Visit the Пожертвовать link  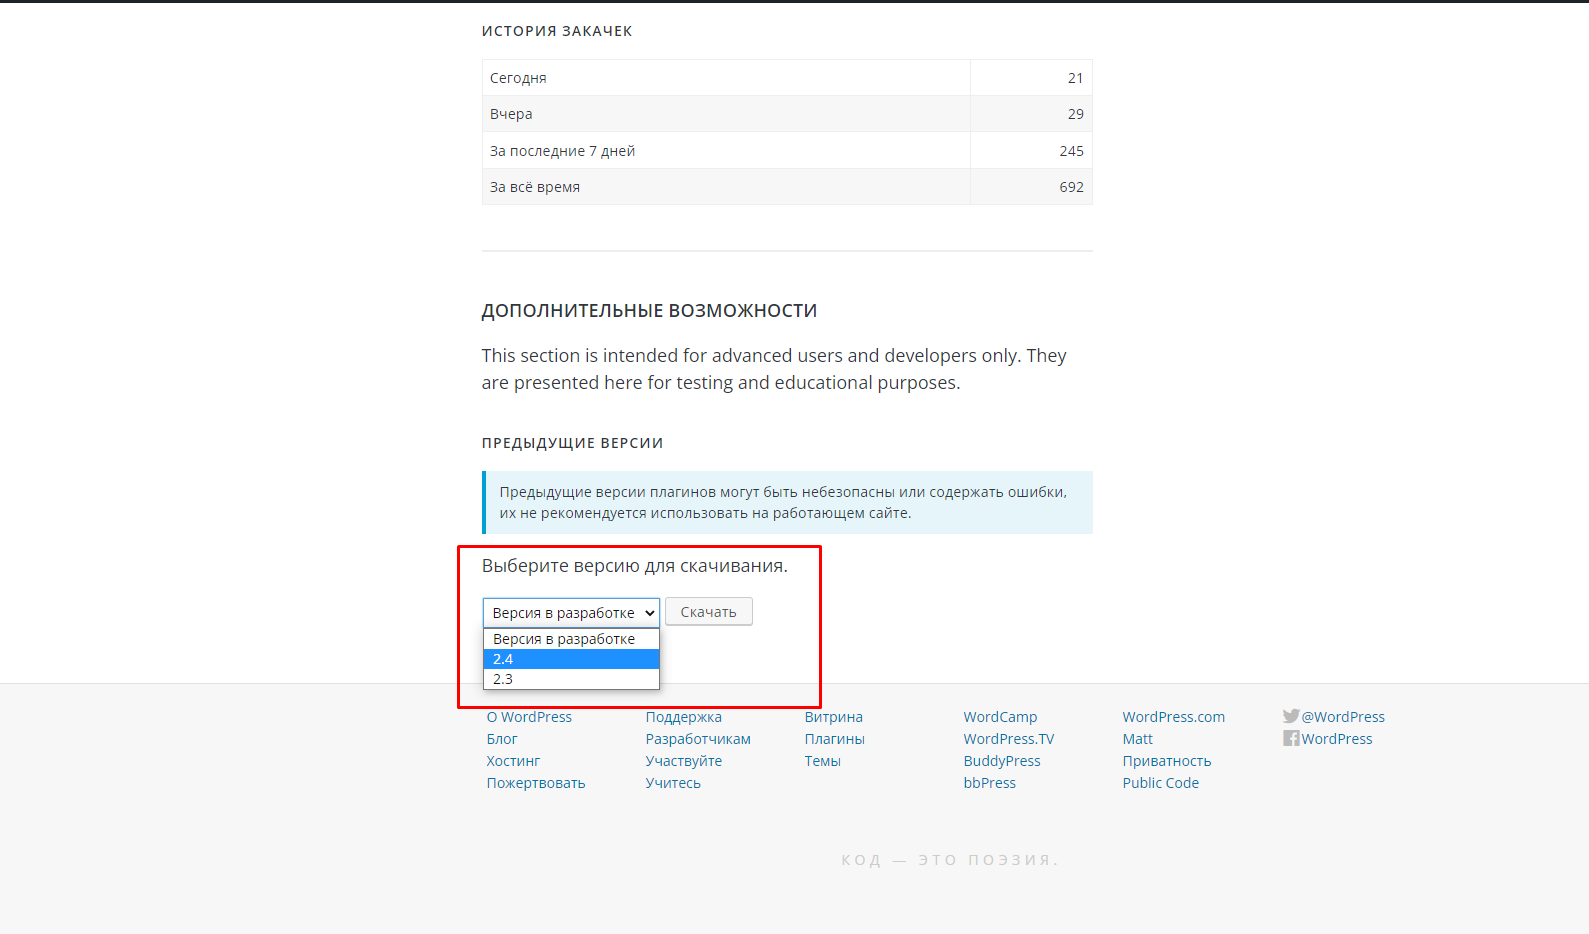(x=536, y=783)
